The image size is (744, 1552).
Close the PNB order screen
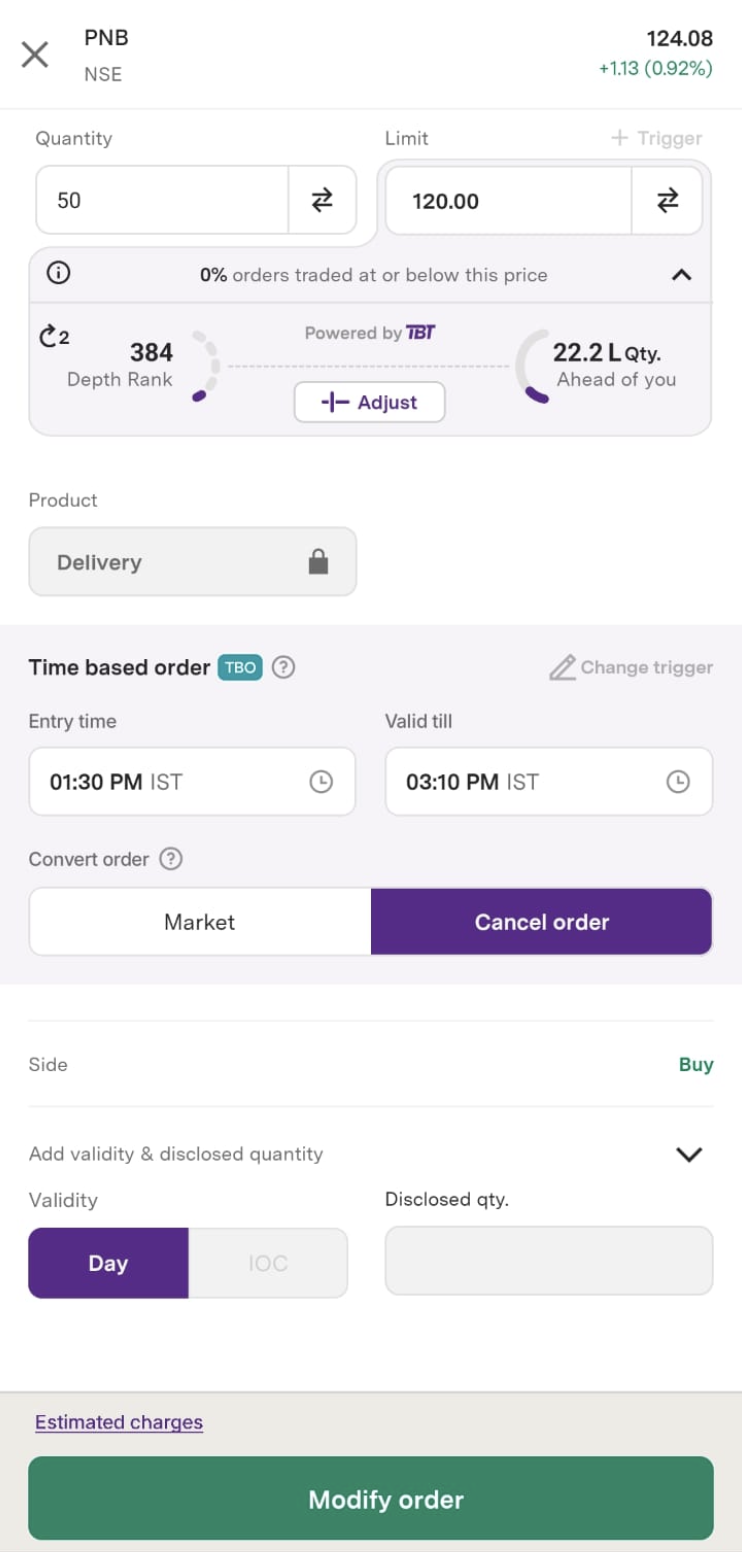point(35,54)
